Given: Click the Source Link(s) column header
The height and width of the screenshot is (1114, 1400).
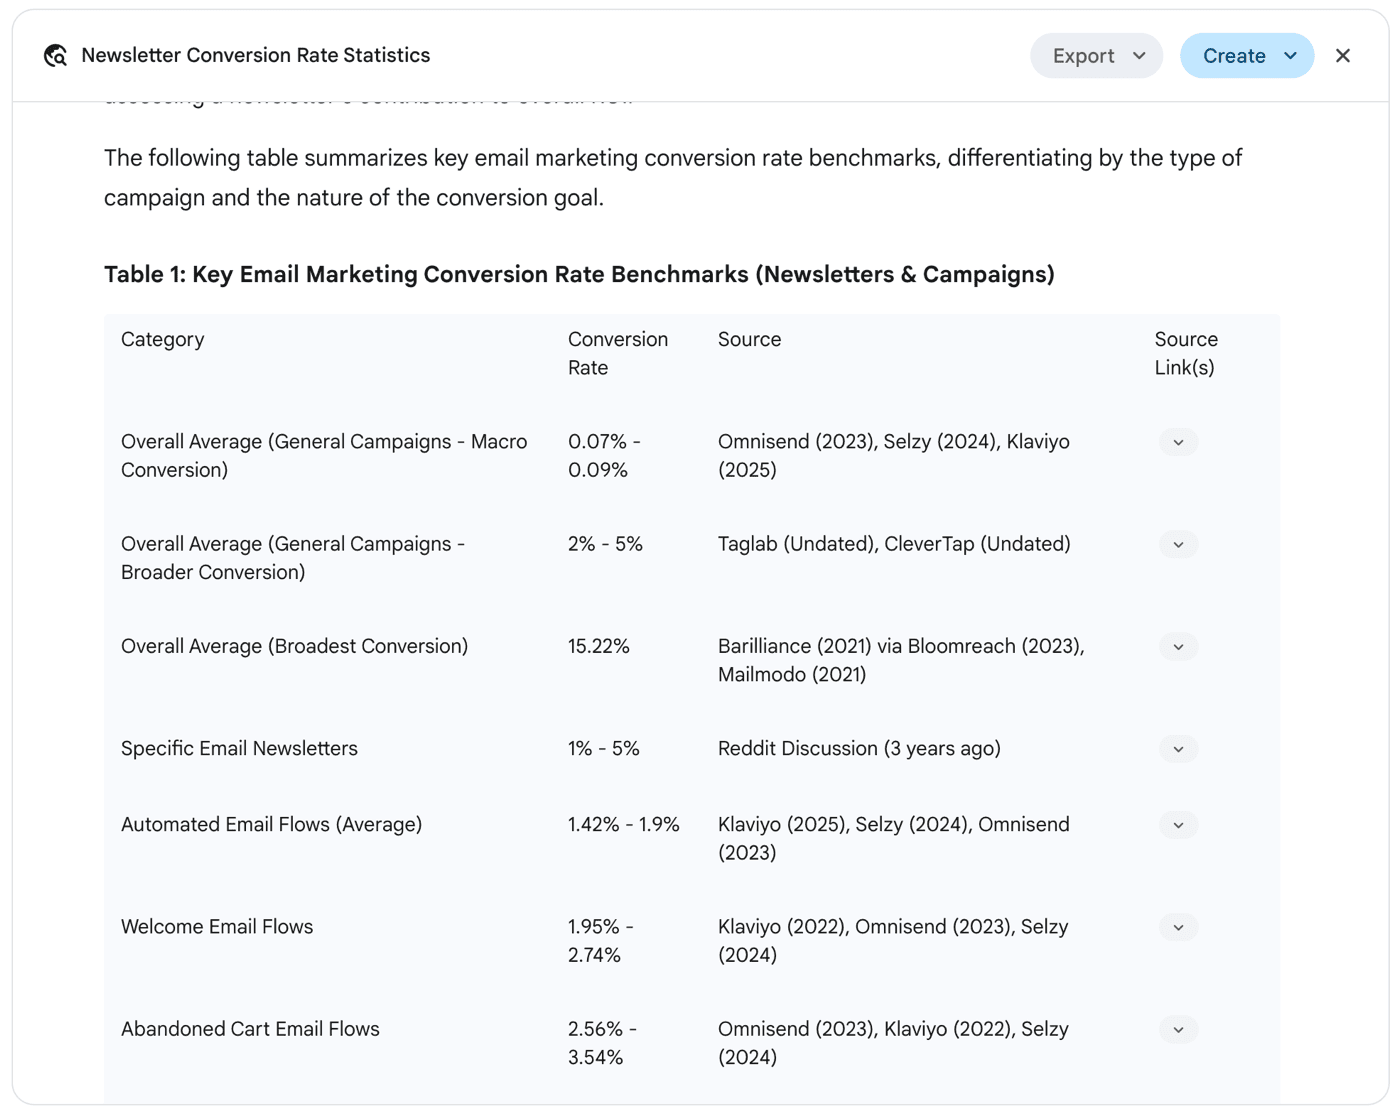Looking at the screenshot, I should 1186,353.
